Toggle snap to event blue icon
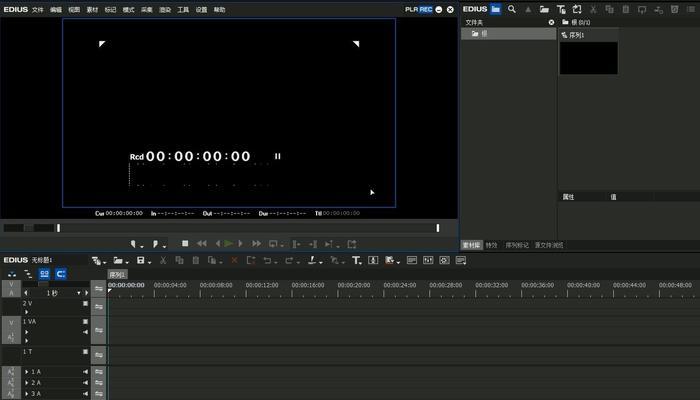Viewport: 700px width, 400px height. (x=61, y=274)
